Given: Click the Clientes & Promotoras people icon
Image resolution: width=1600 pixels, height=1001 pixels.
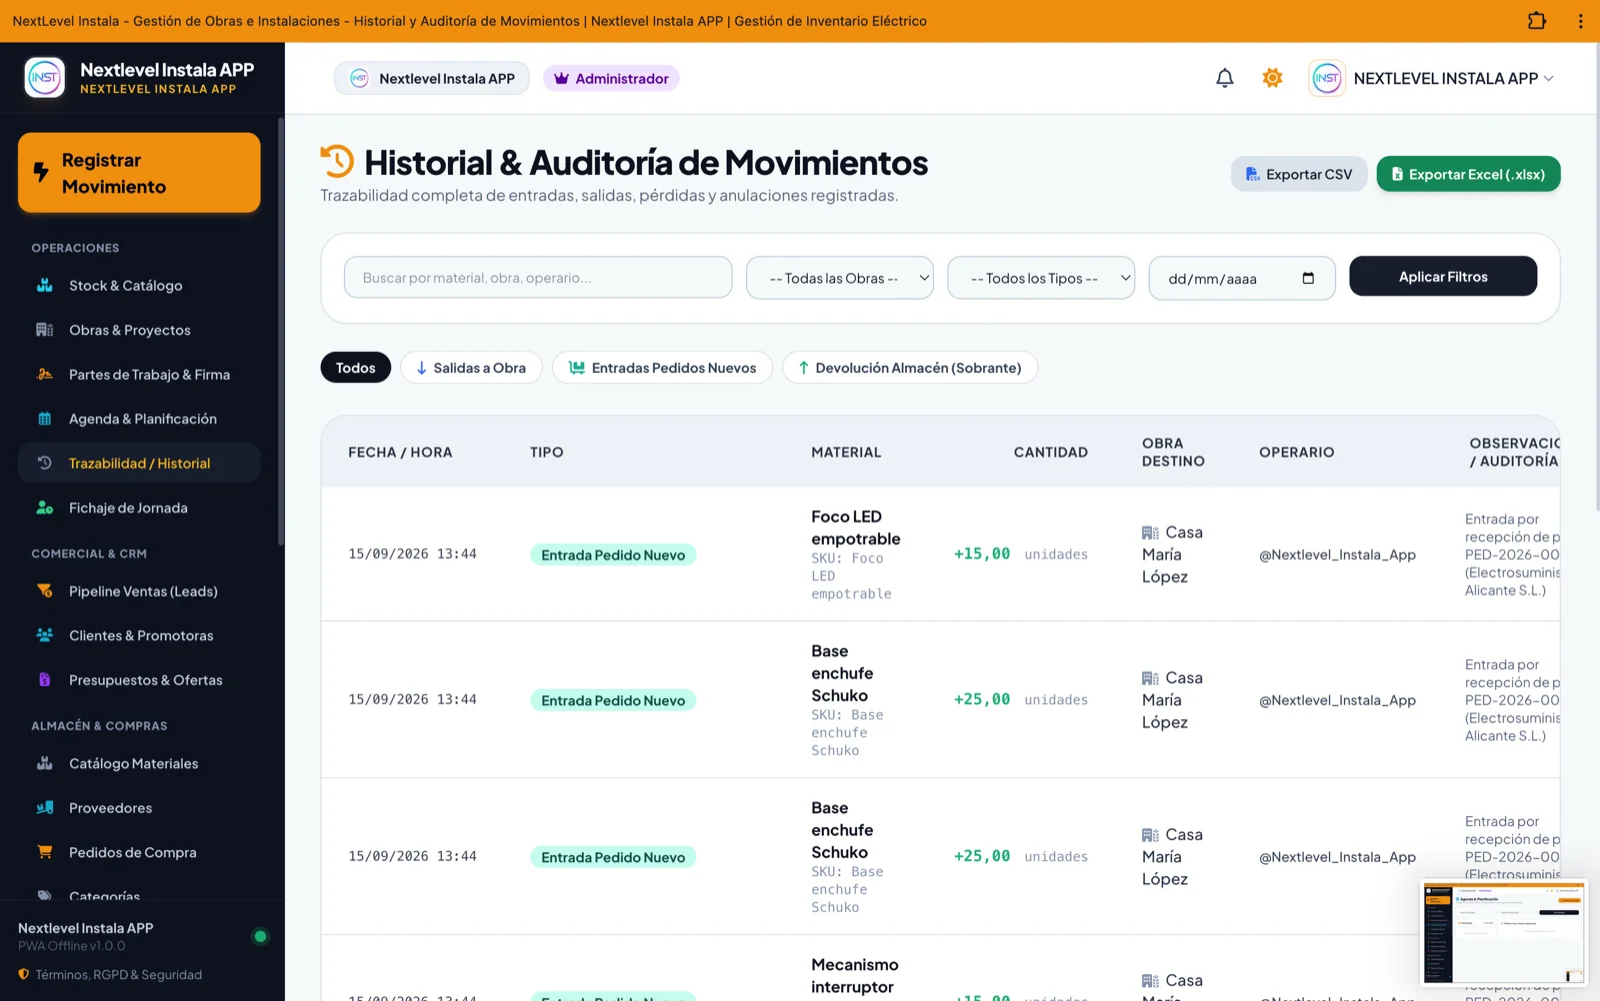Looking at the screenshot, I should [45, 636].
